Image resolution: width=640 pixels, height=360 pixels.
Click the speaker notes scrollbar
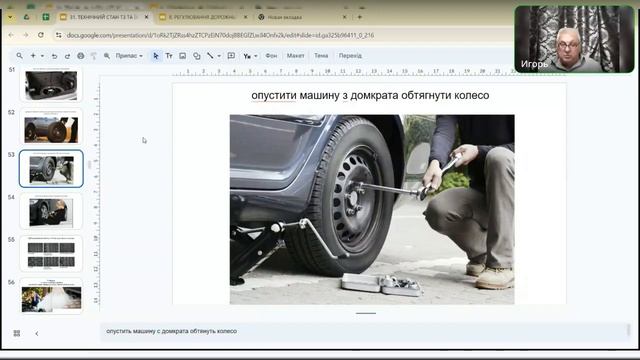pyautogui.click(x=629, y=330)
